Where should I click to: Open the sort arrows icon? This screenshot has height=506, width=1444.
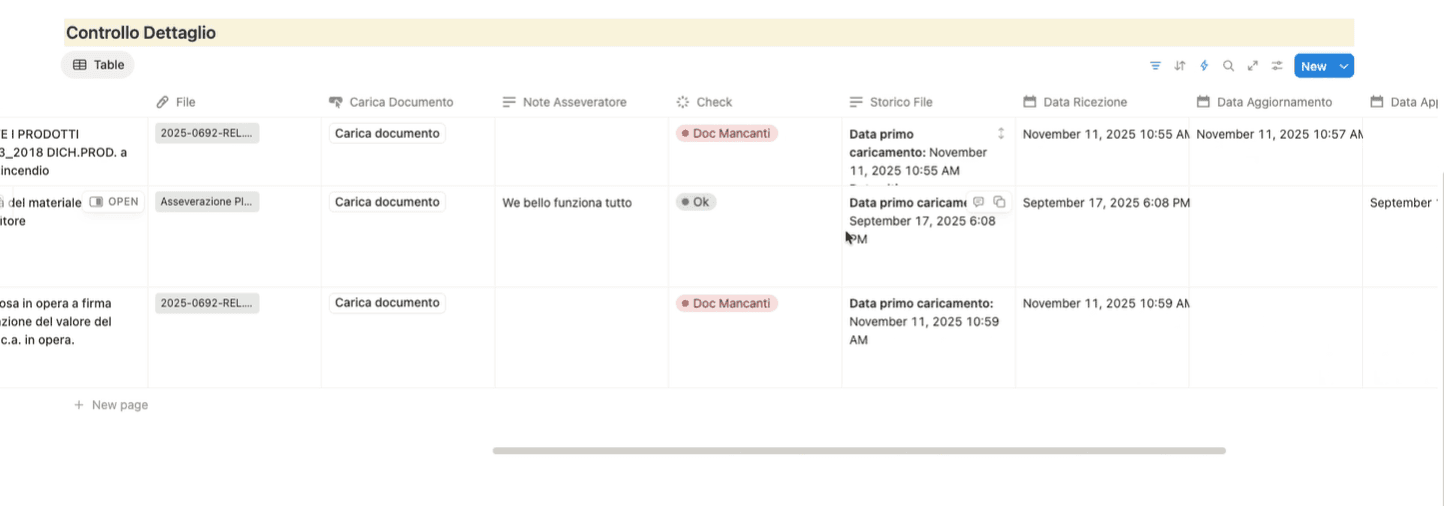[x=1180, y=66]
